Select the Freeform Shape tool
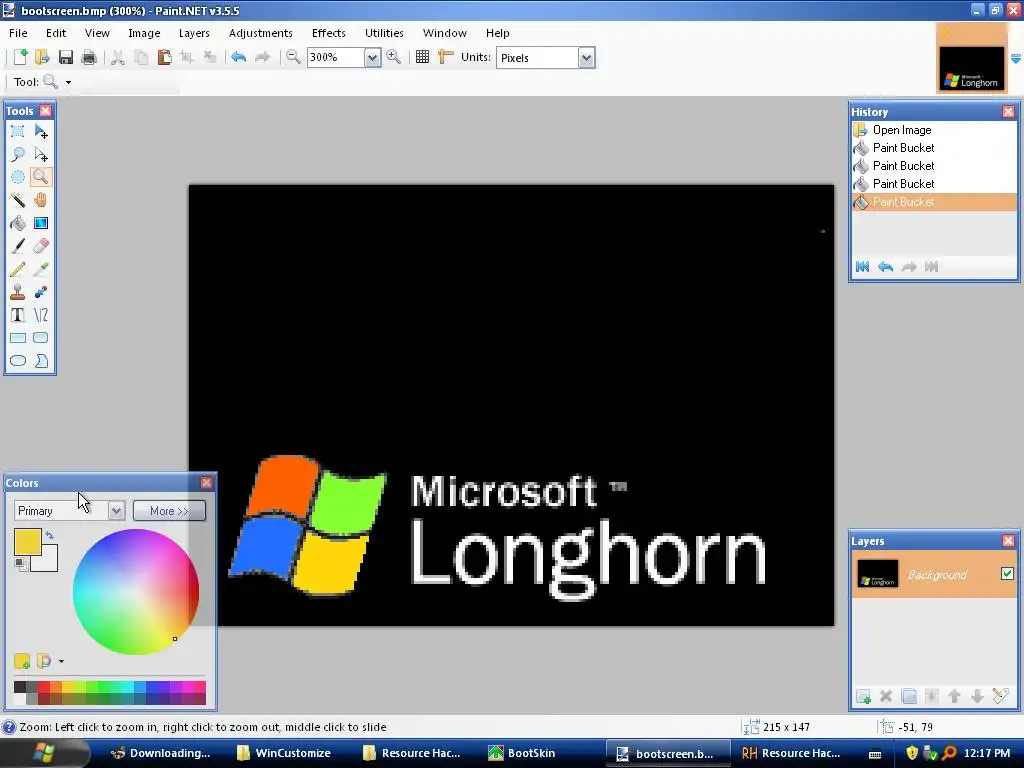 [x=40, y=360]
